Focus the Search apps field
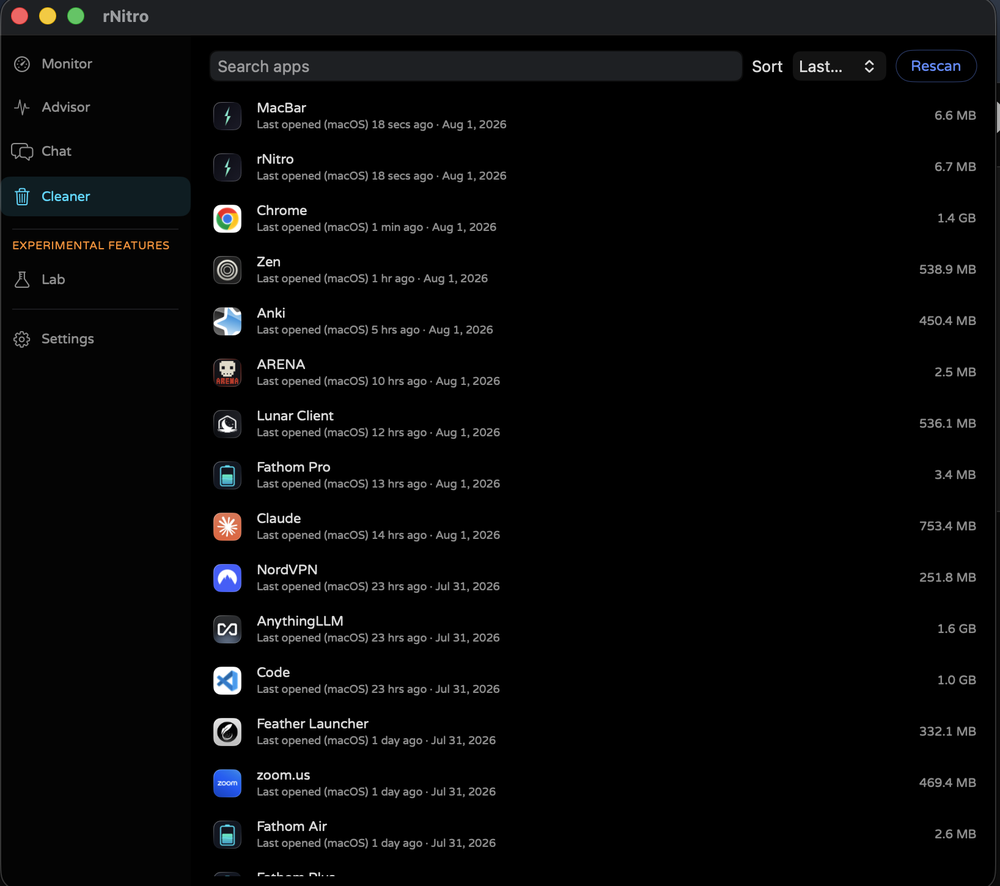The image size is (1000, 886). (476, 66)
